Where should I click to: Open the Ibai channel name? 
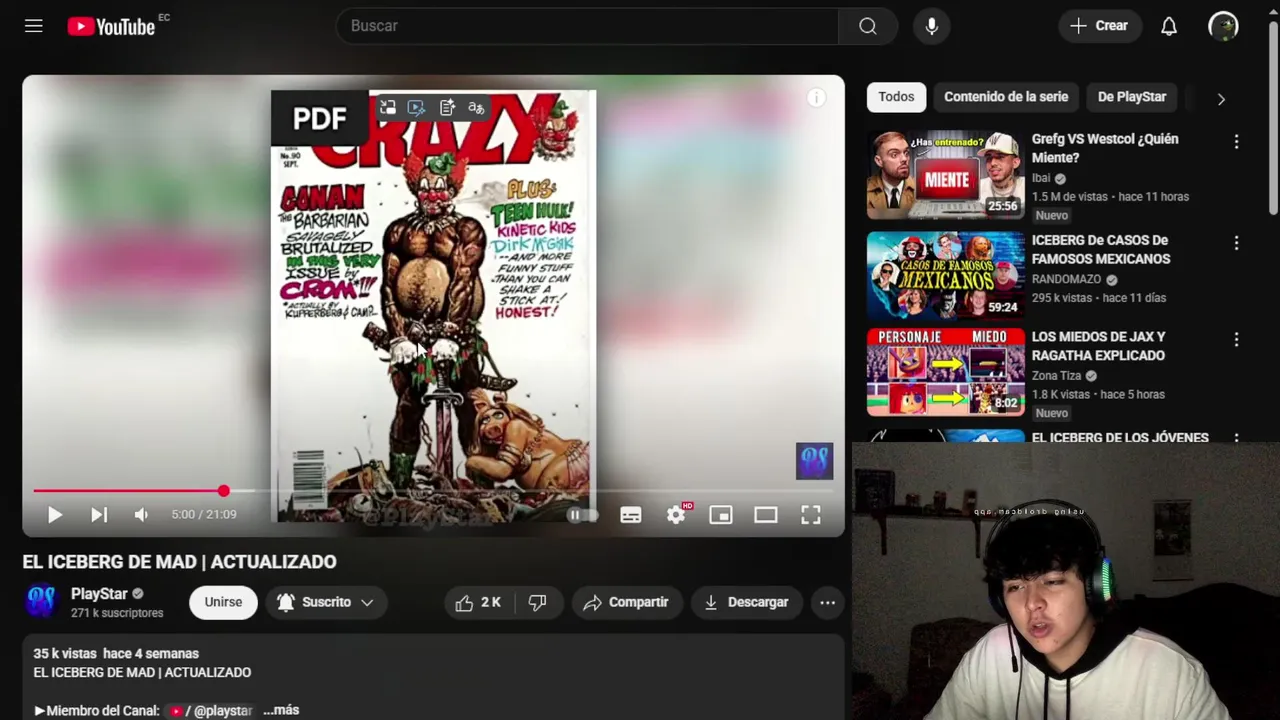[1041, 178]
